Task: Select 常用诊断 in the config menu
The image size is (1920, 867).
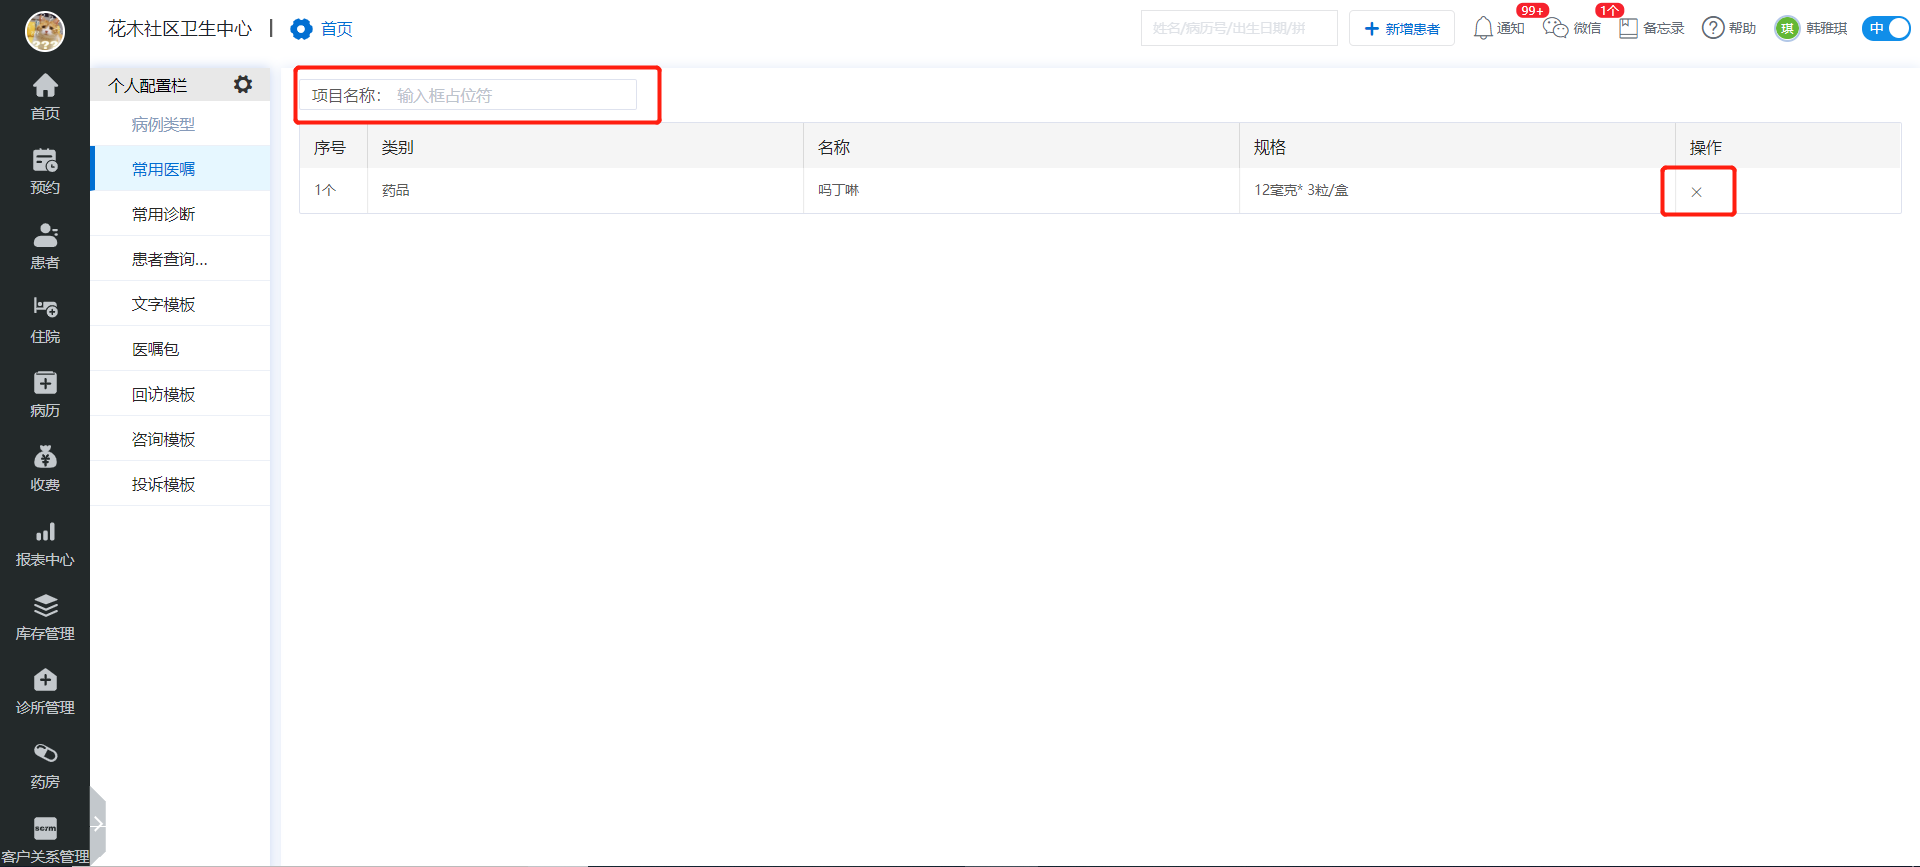Action: (x=180, y=214)
